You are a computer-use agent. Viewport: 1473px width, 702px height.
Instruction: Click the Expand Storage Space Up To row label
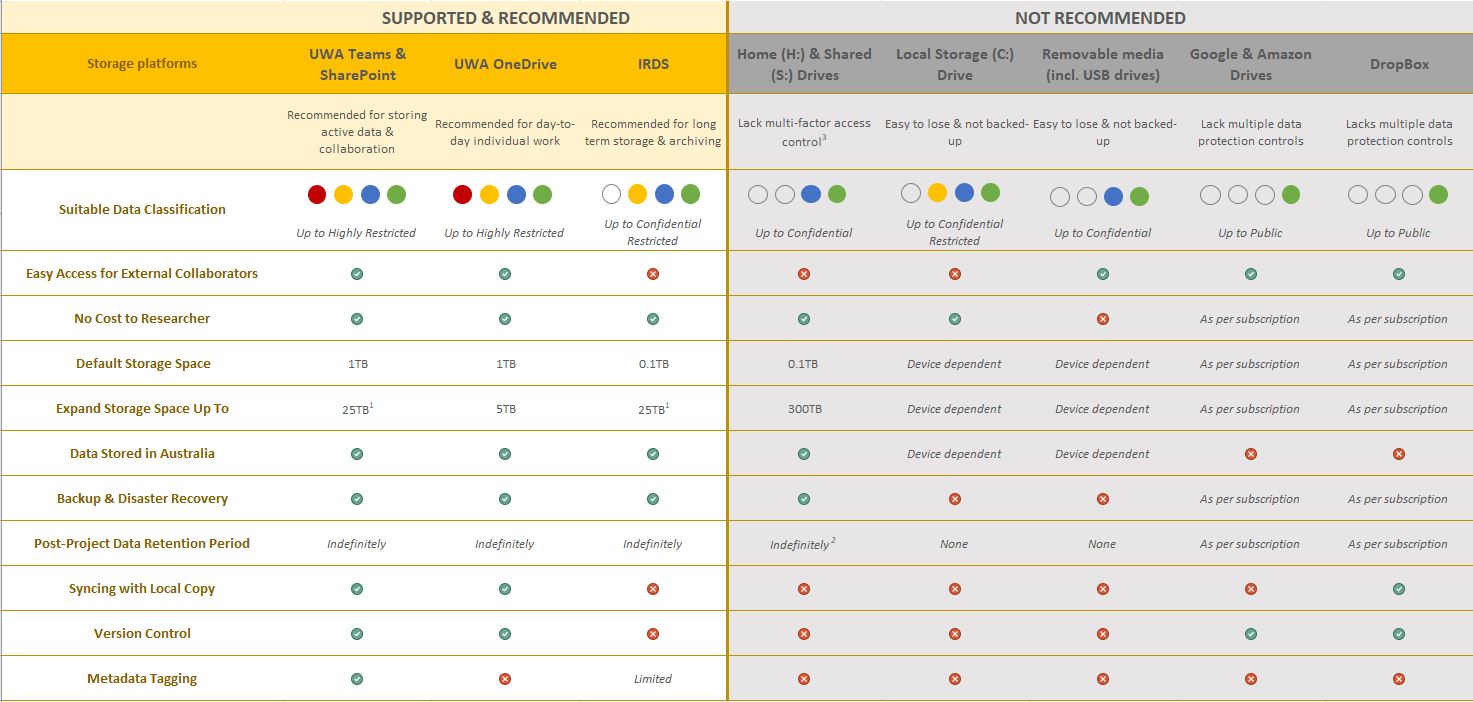[141, 408]
